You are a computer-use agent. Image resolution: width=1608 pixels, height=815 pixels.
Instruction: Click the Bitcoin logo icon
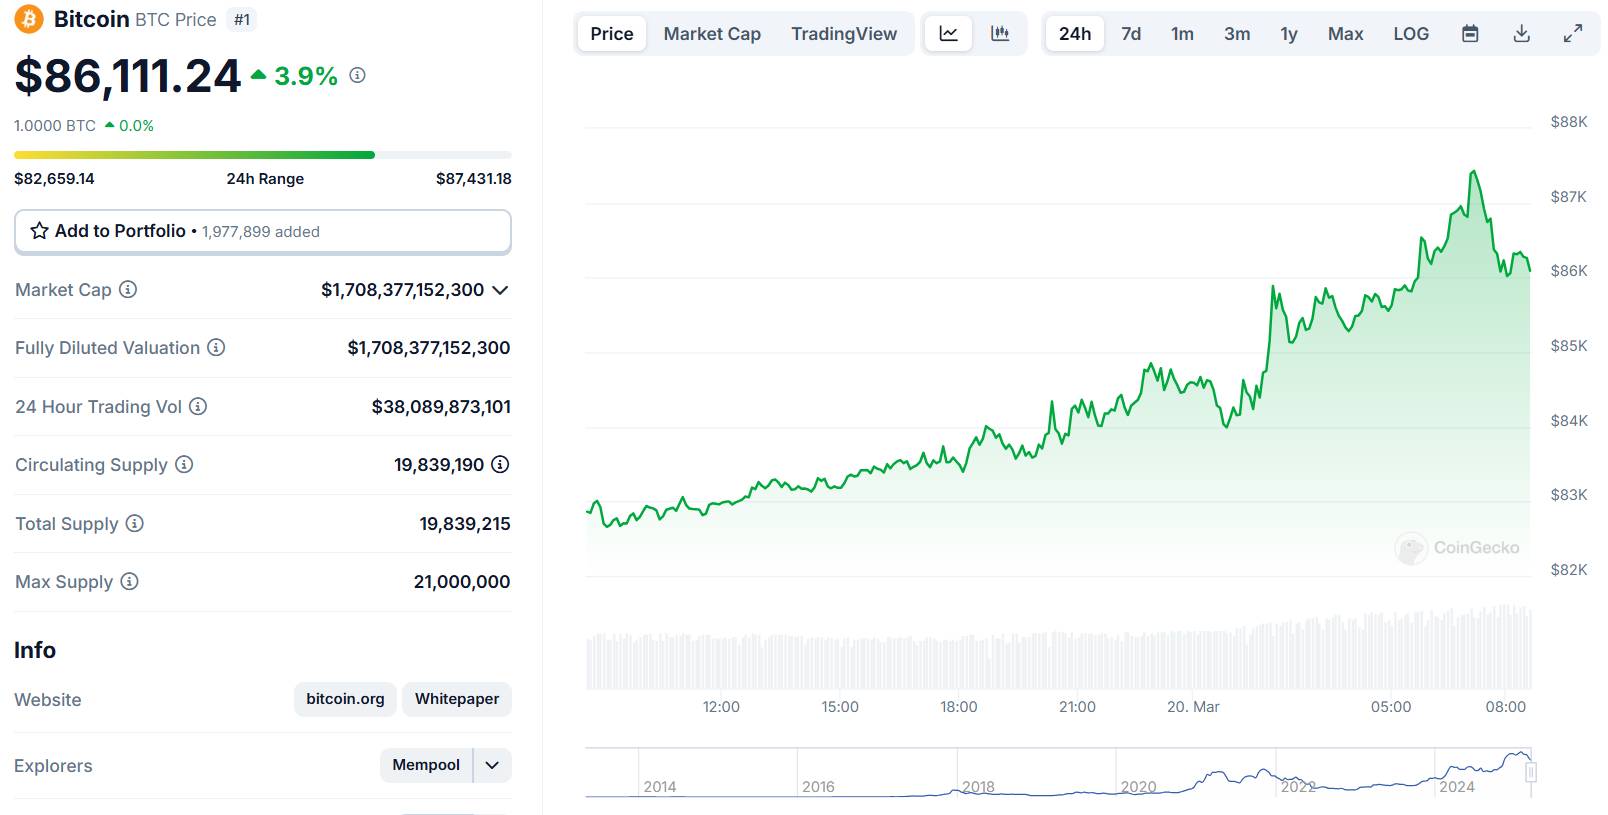click(29, 19)
